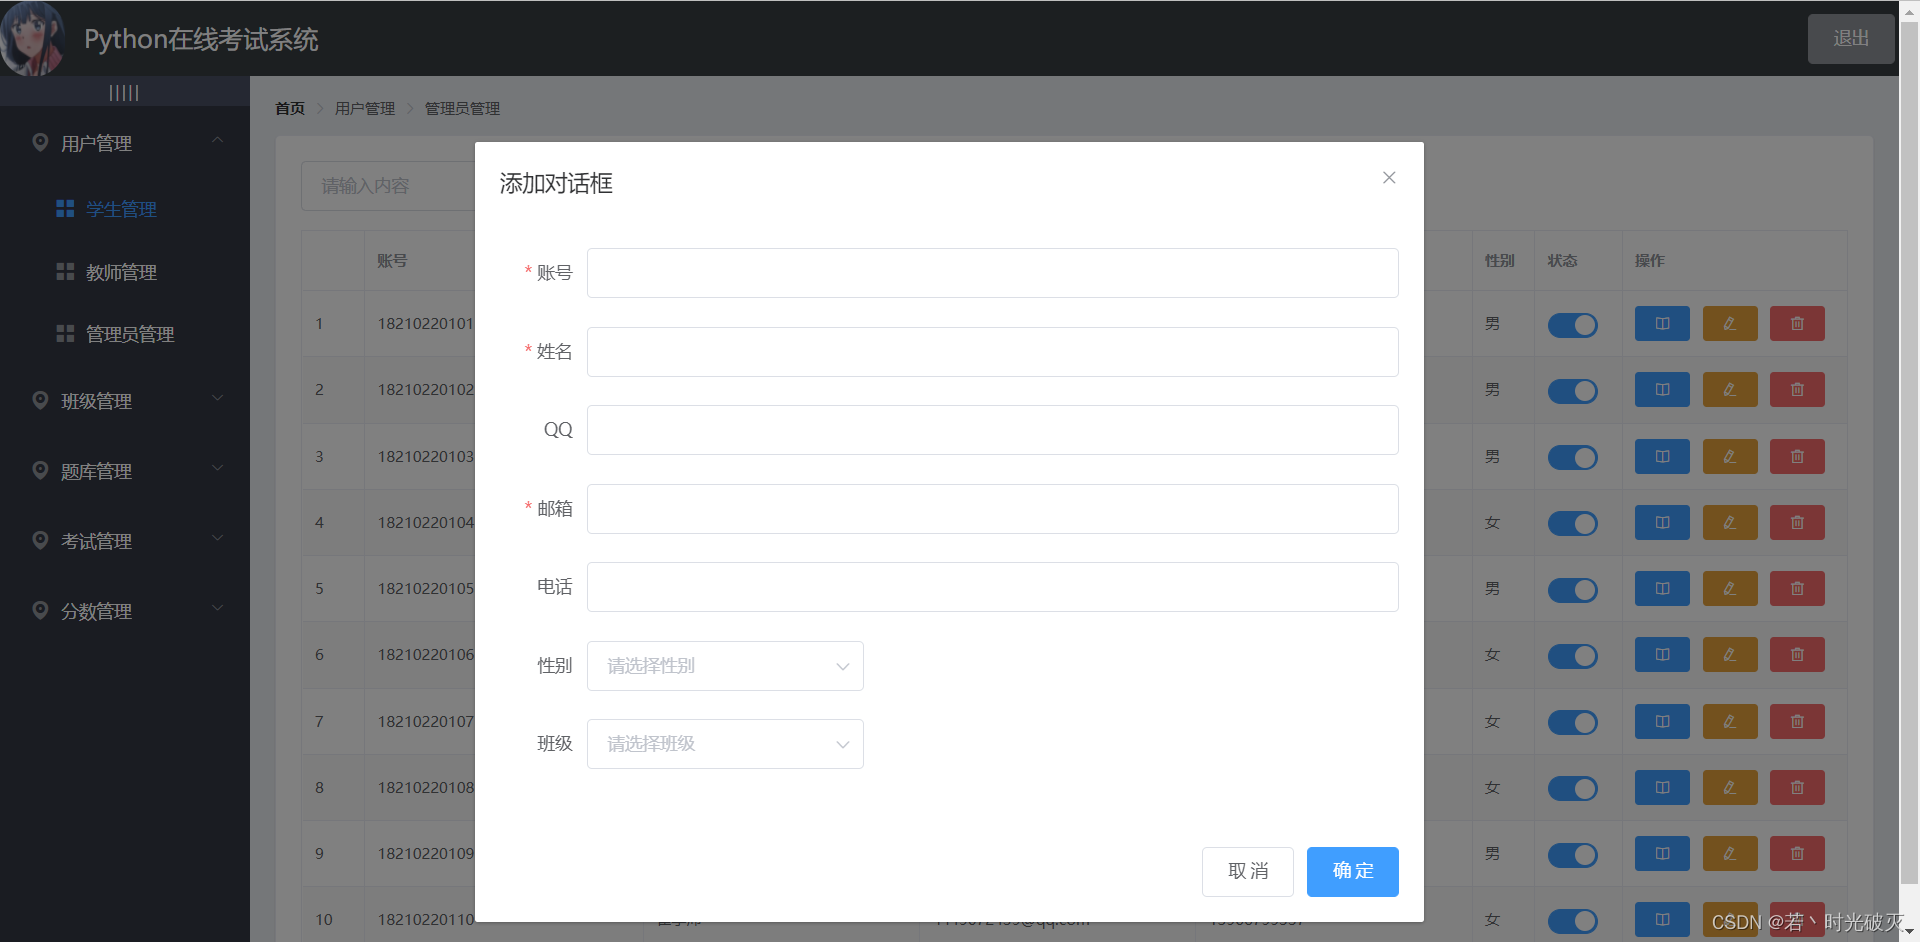
Task: Expand the 分数管理 sidebar menu
Action: (125, 611)
